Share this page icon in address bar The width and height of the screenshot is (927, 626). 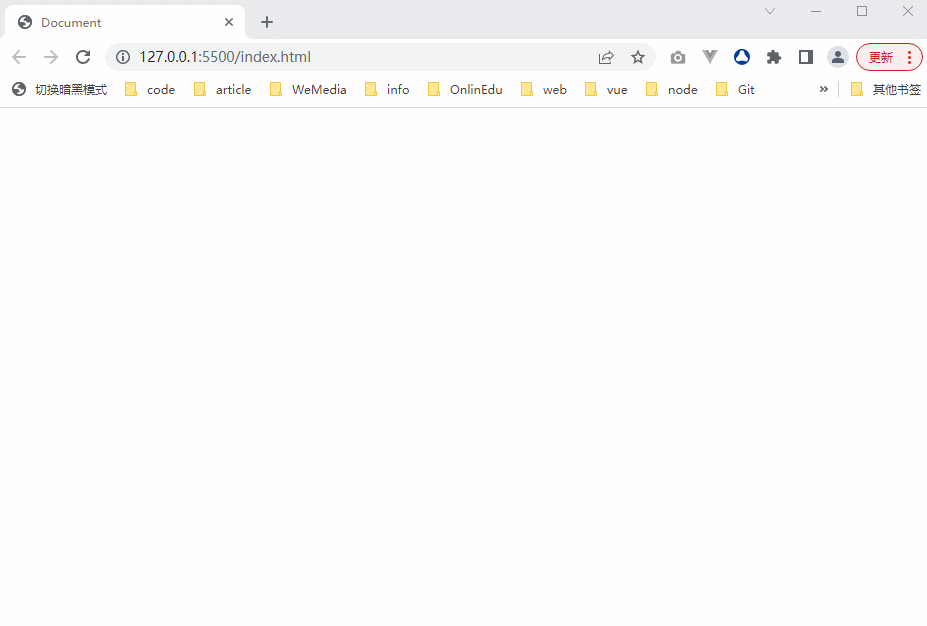(x=606, y=57)
